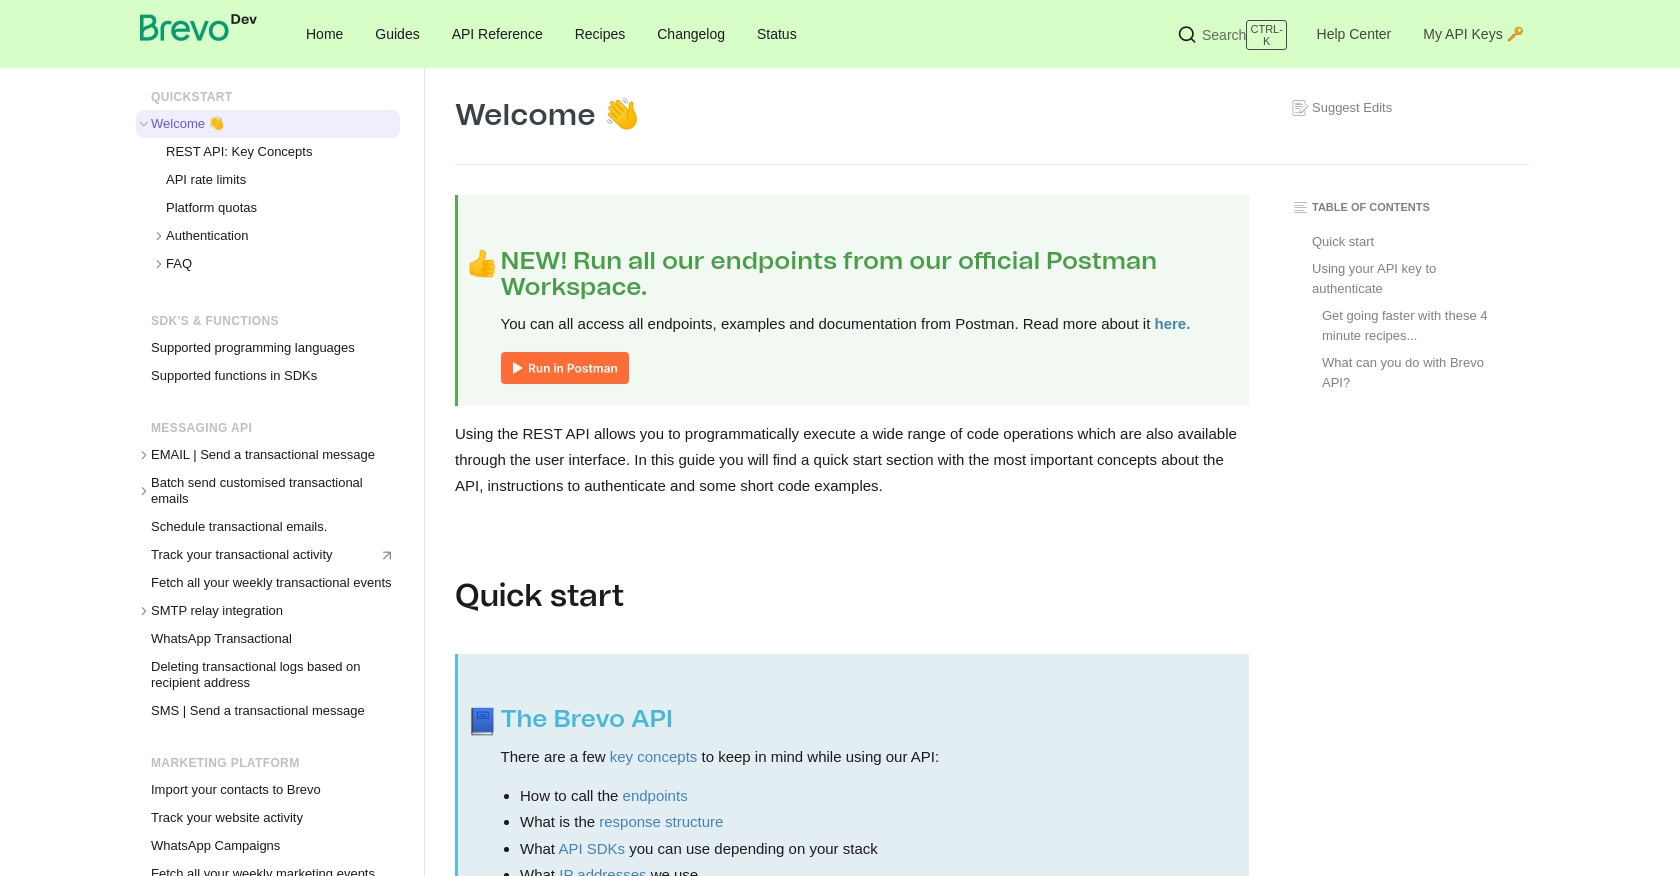
Task: Go to API Reference
Action: pyautogui.click(x=497, y=34)
